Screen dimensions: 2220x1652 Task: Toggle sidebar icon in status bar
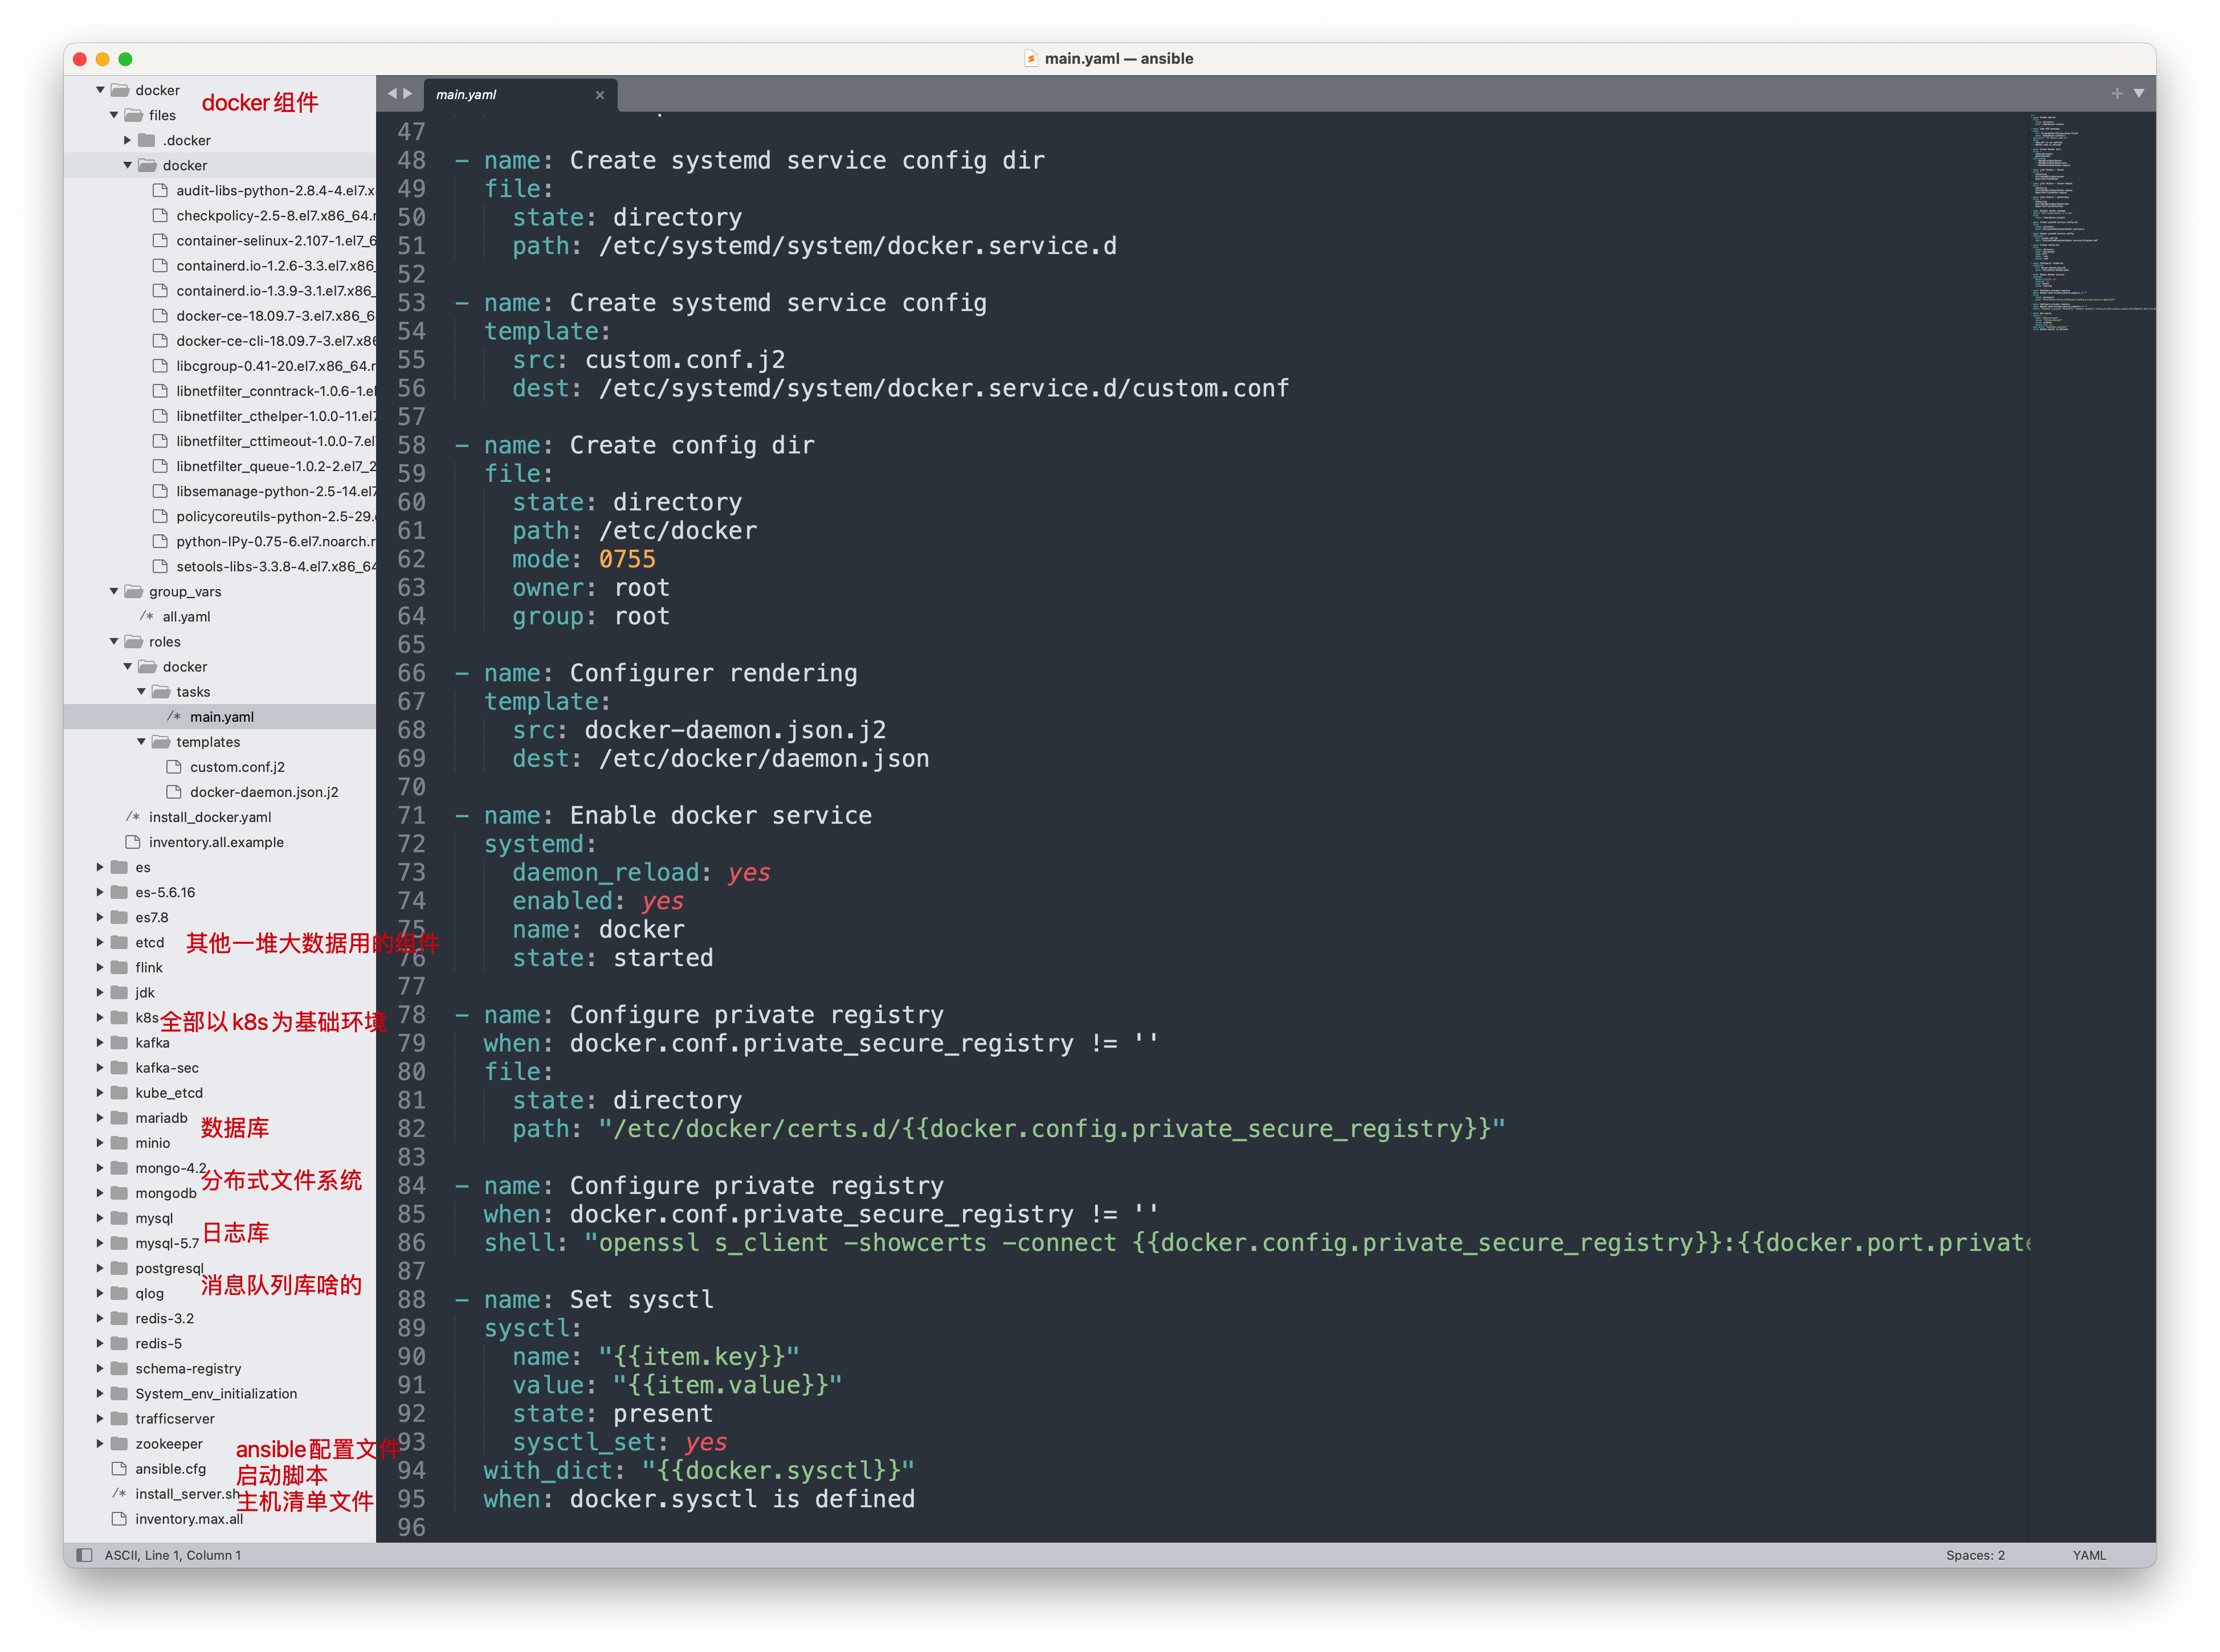coord(85,1555)
